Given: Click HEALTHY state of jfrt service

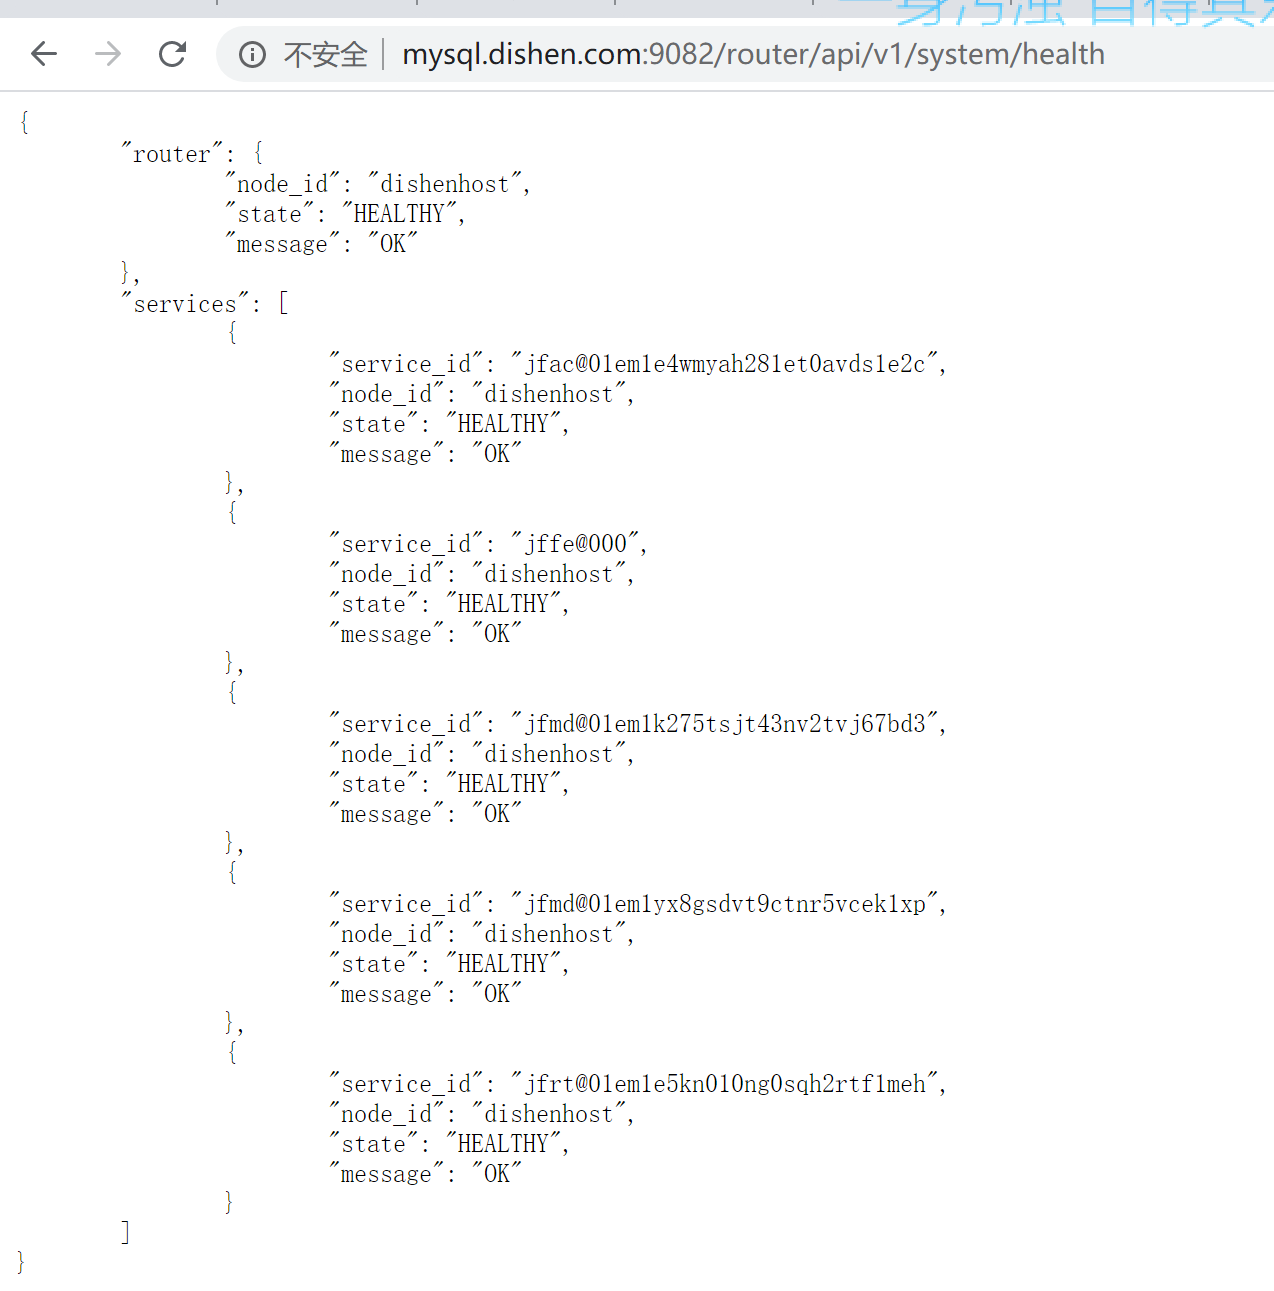Looking at the screenshot, I should pos(503,1144).
